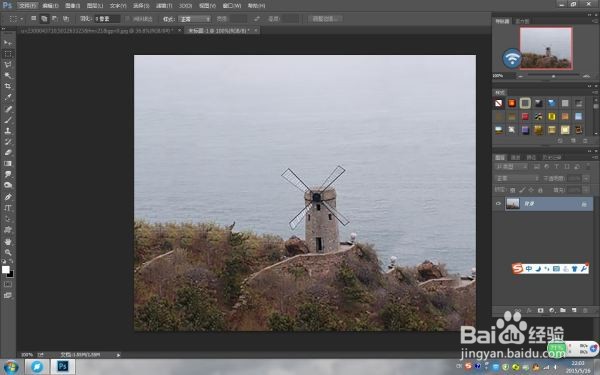
Task: Open the layer fill dropdown arrow
Action: point(586,190)
